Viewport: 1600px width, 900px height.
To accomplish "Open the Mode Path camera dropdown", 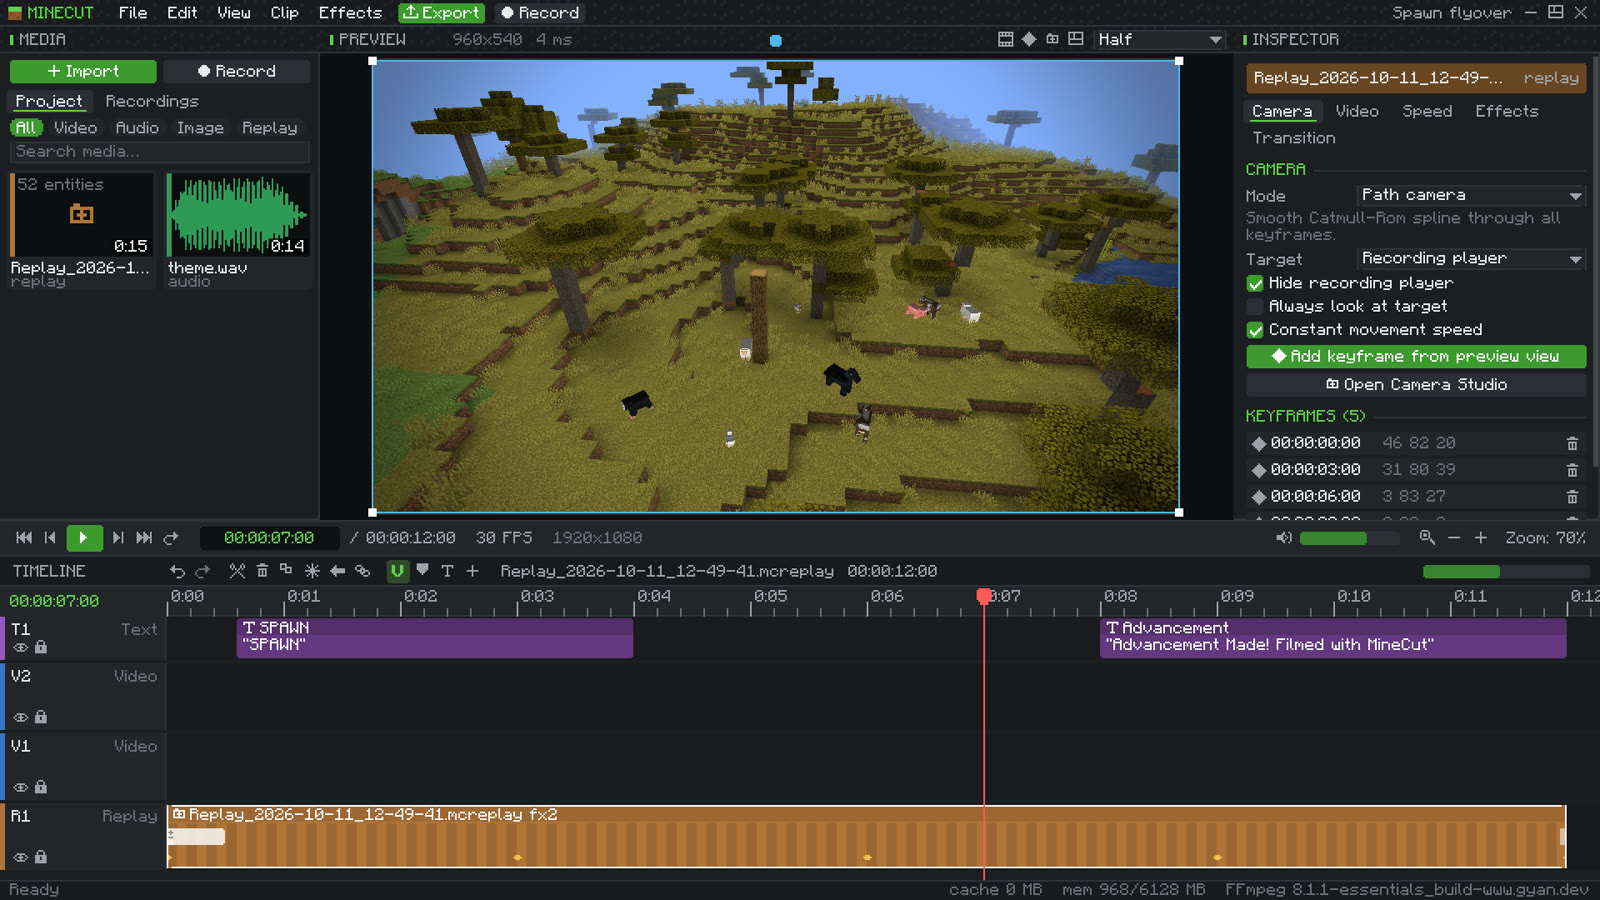I will point(1471,195).
